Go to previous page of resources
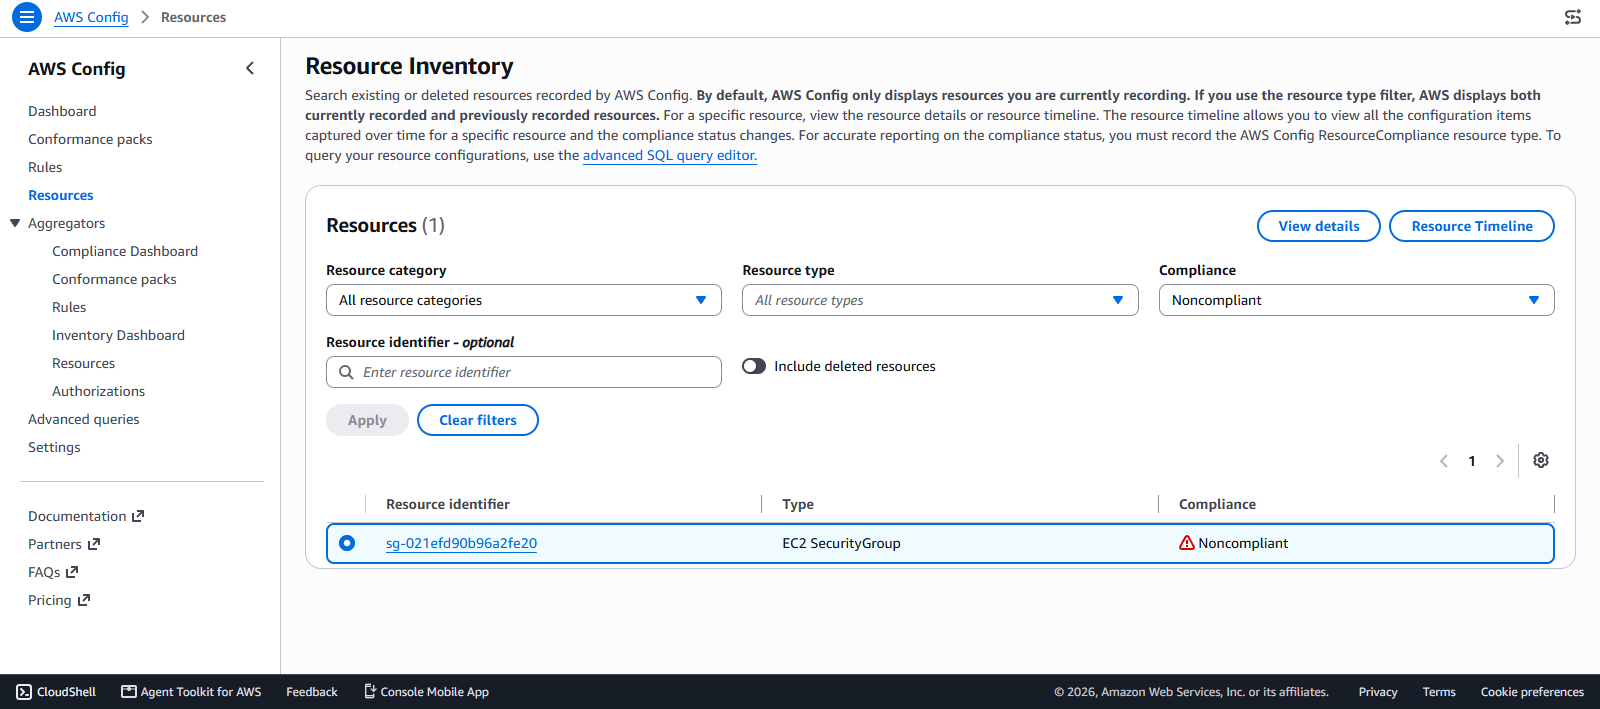This screenshot has height=709, width=1600. point(1444,461)
